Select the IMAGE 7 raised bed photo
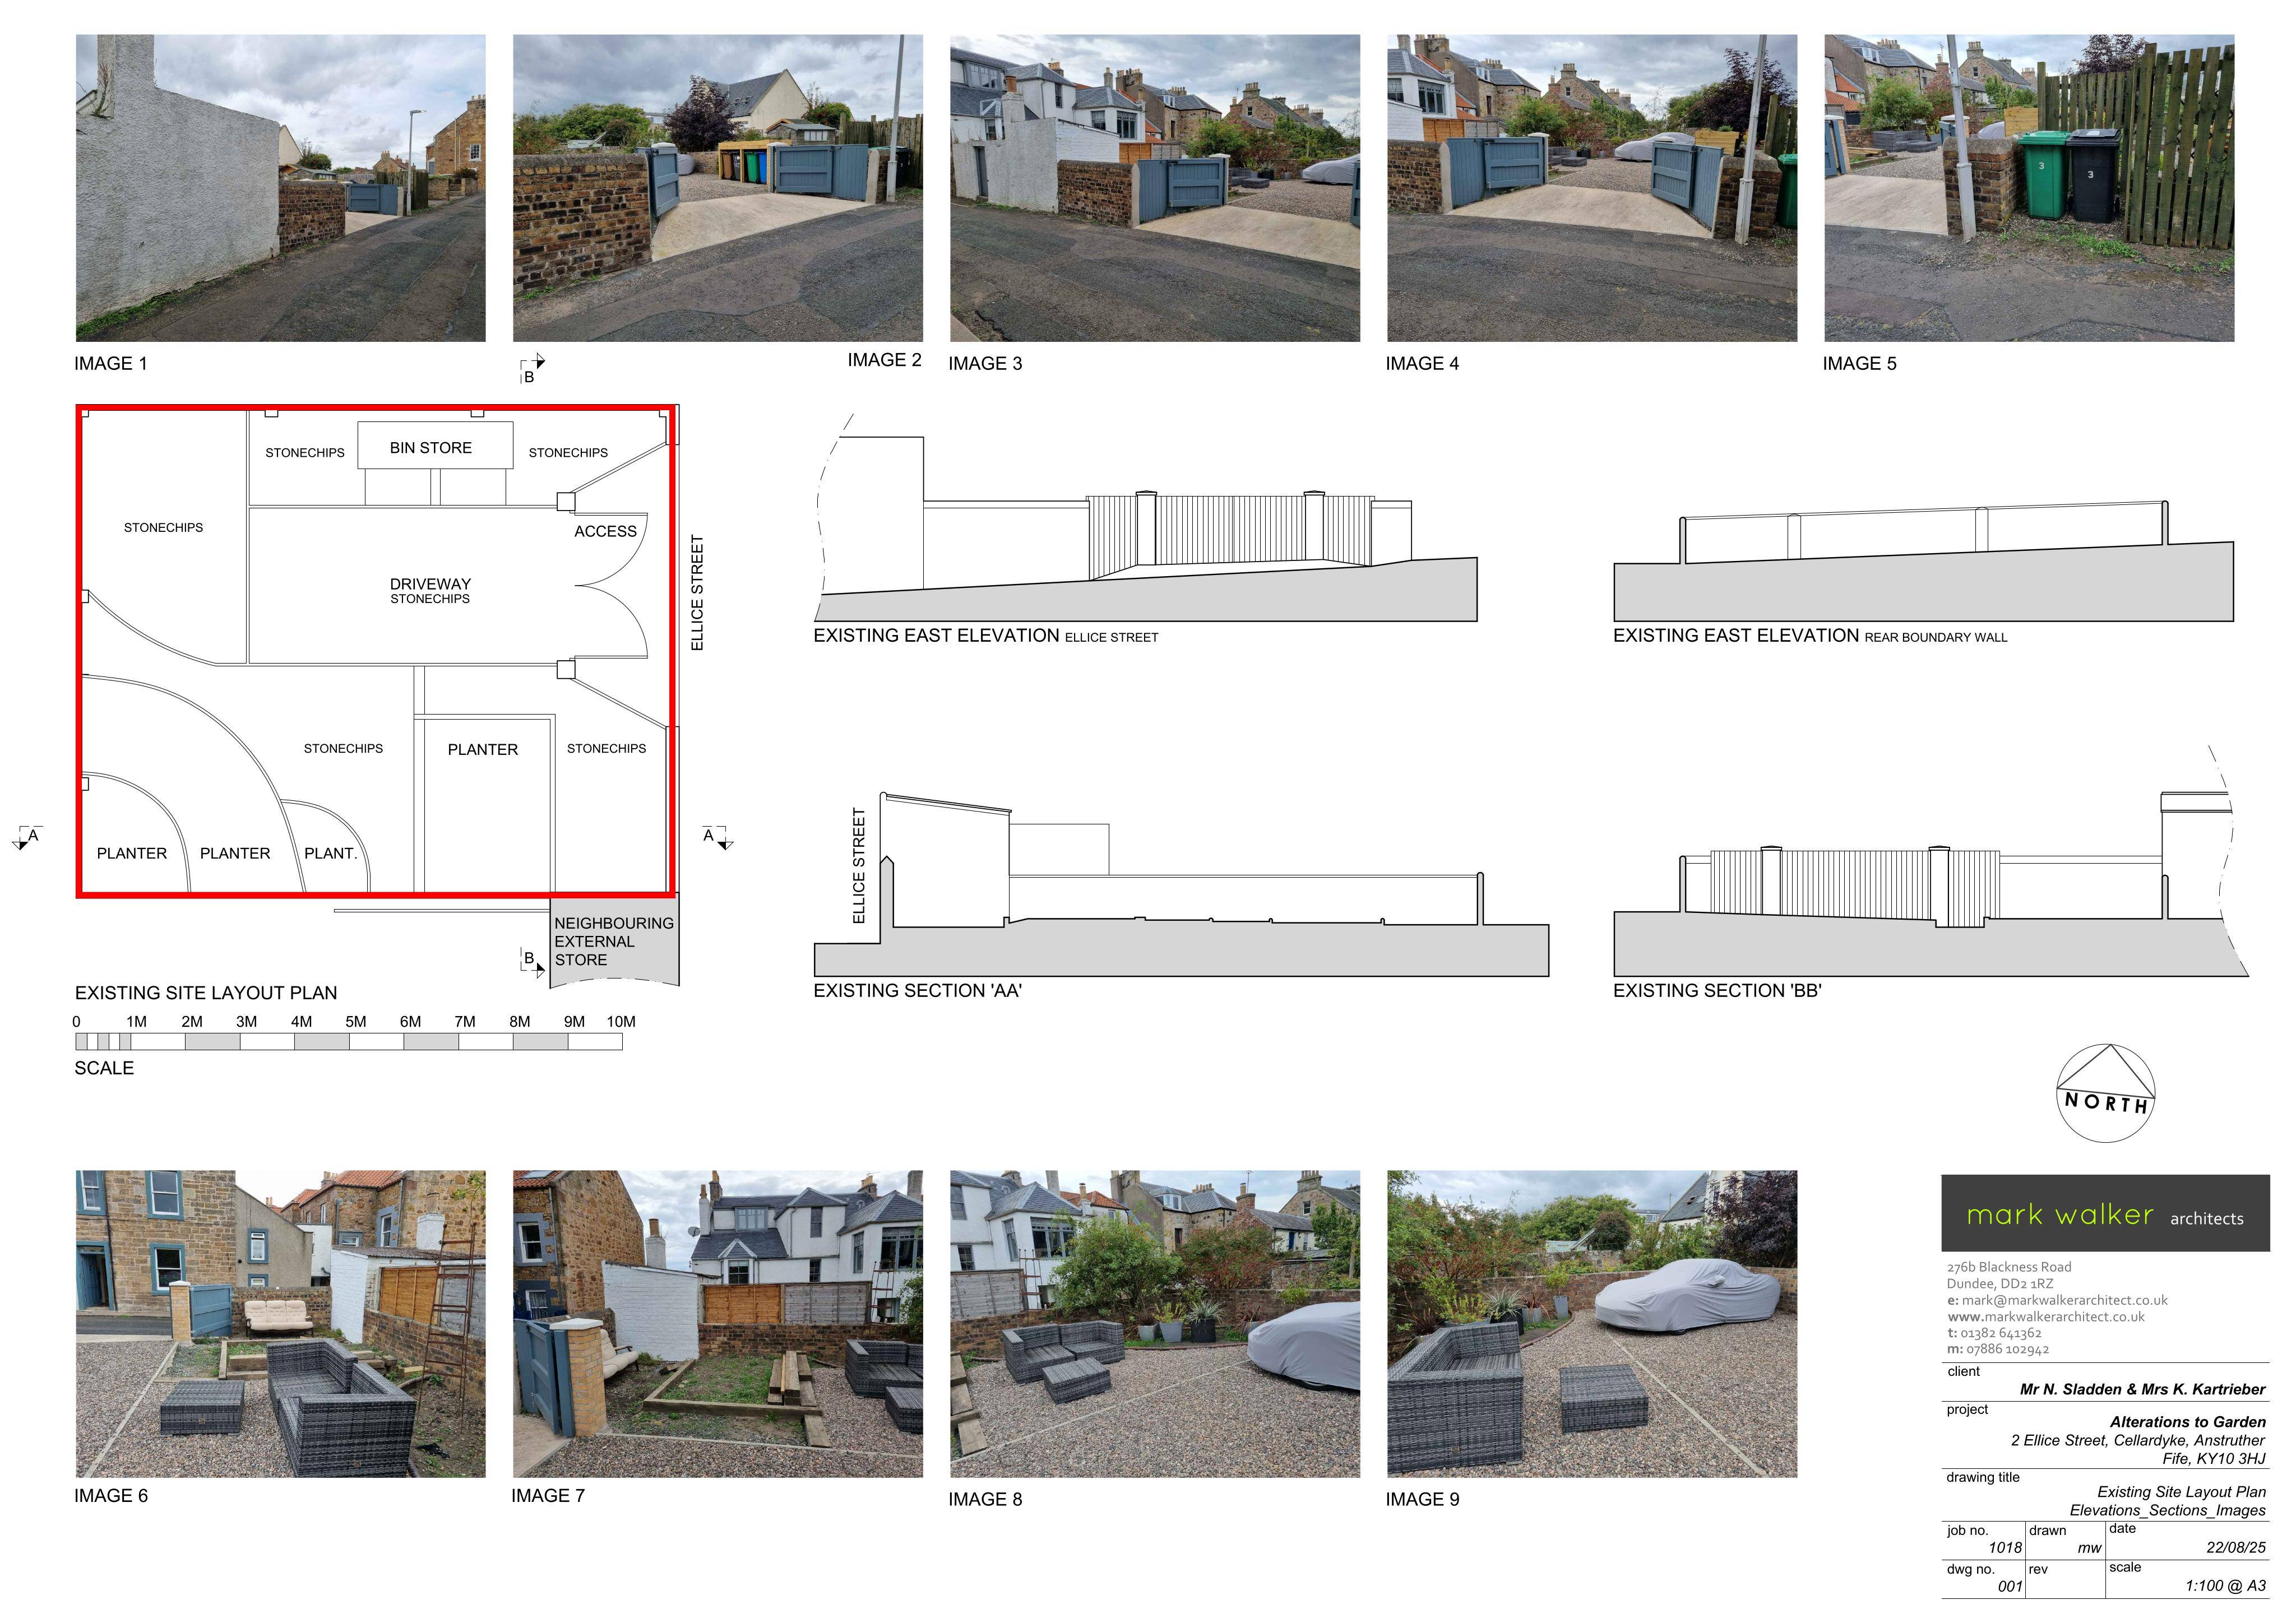Screen dimensions: 2296x1623 (718, 1324)
